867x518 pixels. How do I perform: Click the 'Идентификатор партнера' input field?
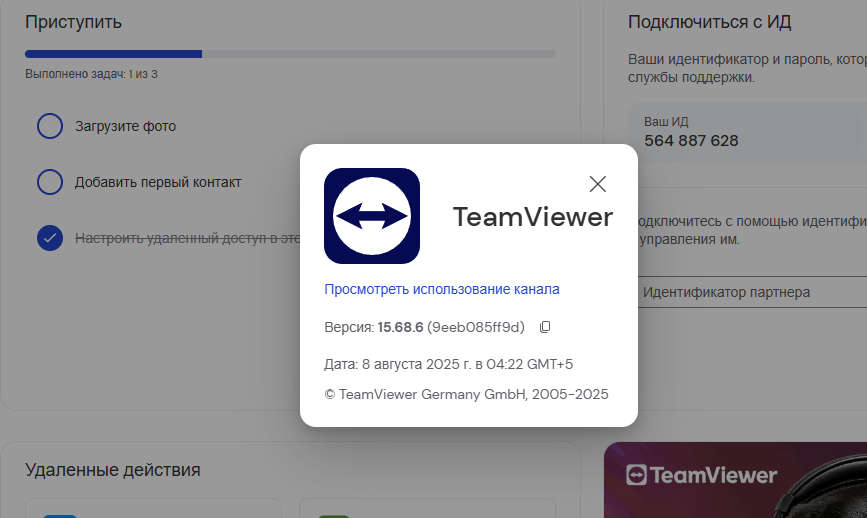point(752,292)
